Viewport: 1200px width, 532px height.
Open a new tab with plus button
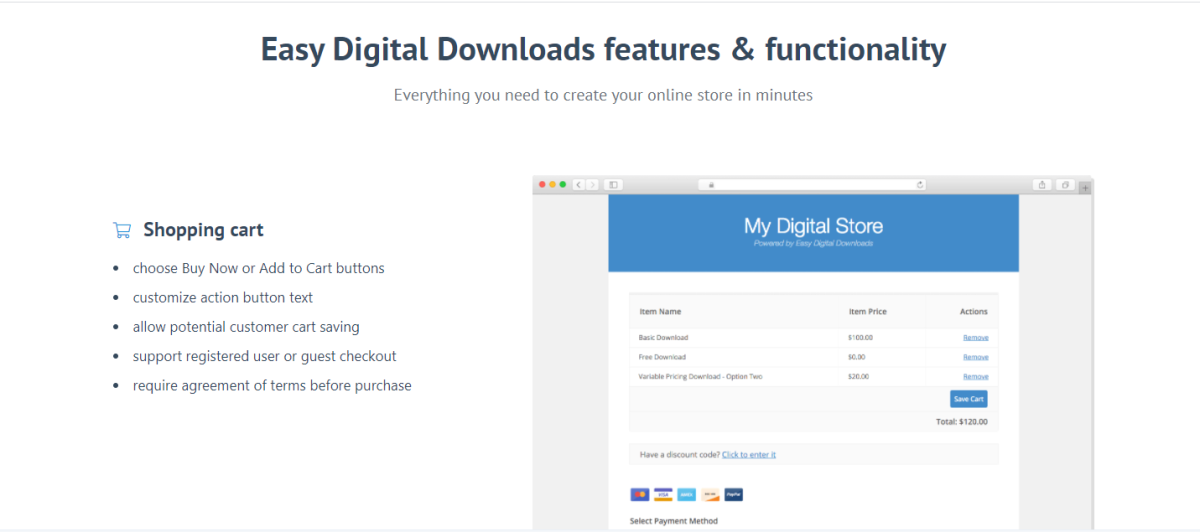(x=1086, y=187)
